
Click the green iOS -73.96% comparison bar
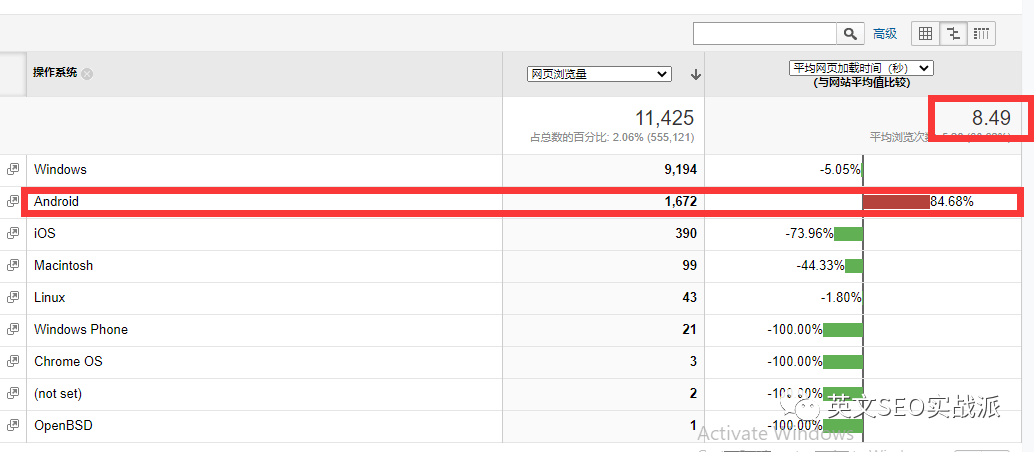click(x=848, y=234)
